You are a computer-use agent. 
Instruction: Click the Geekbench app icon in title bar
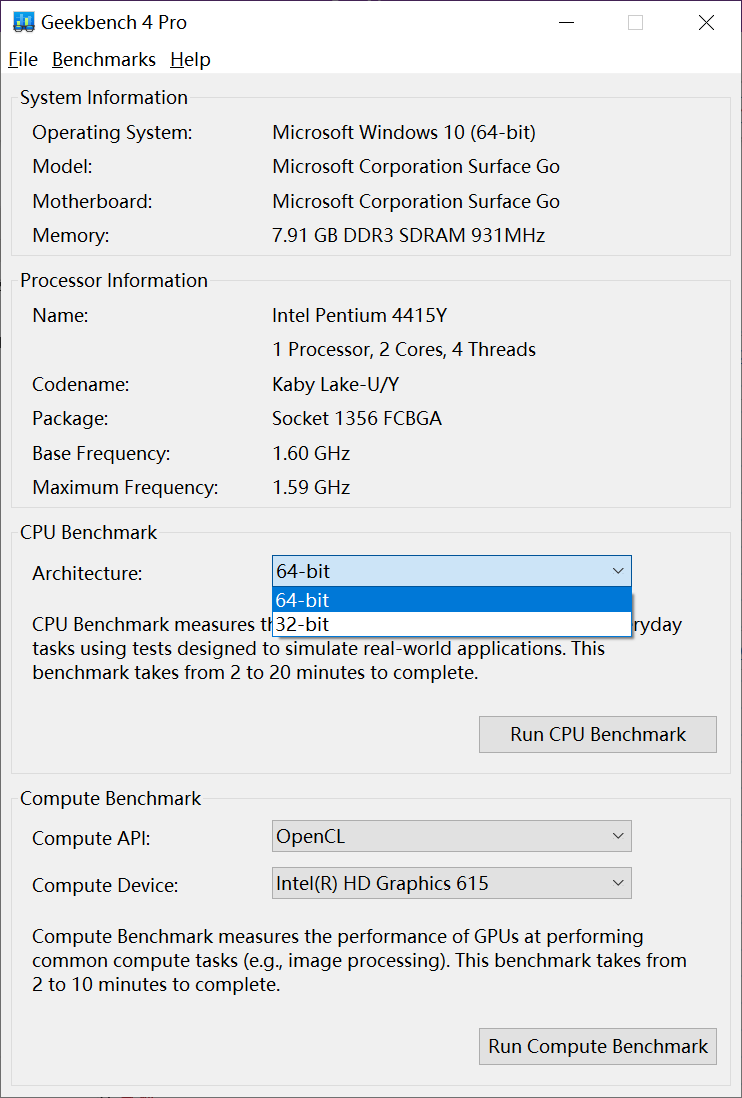(24, 22)
